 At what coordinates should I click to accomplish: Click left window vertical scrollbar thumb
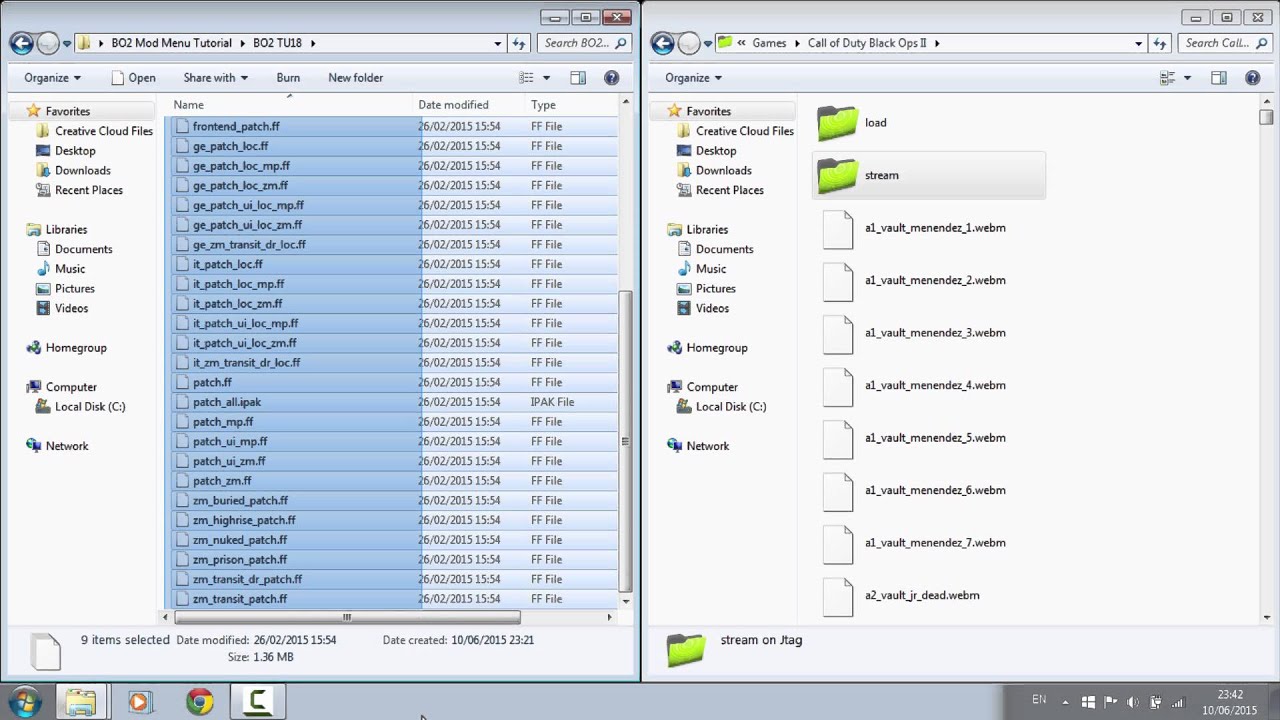pos(625,440)
